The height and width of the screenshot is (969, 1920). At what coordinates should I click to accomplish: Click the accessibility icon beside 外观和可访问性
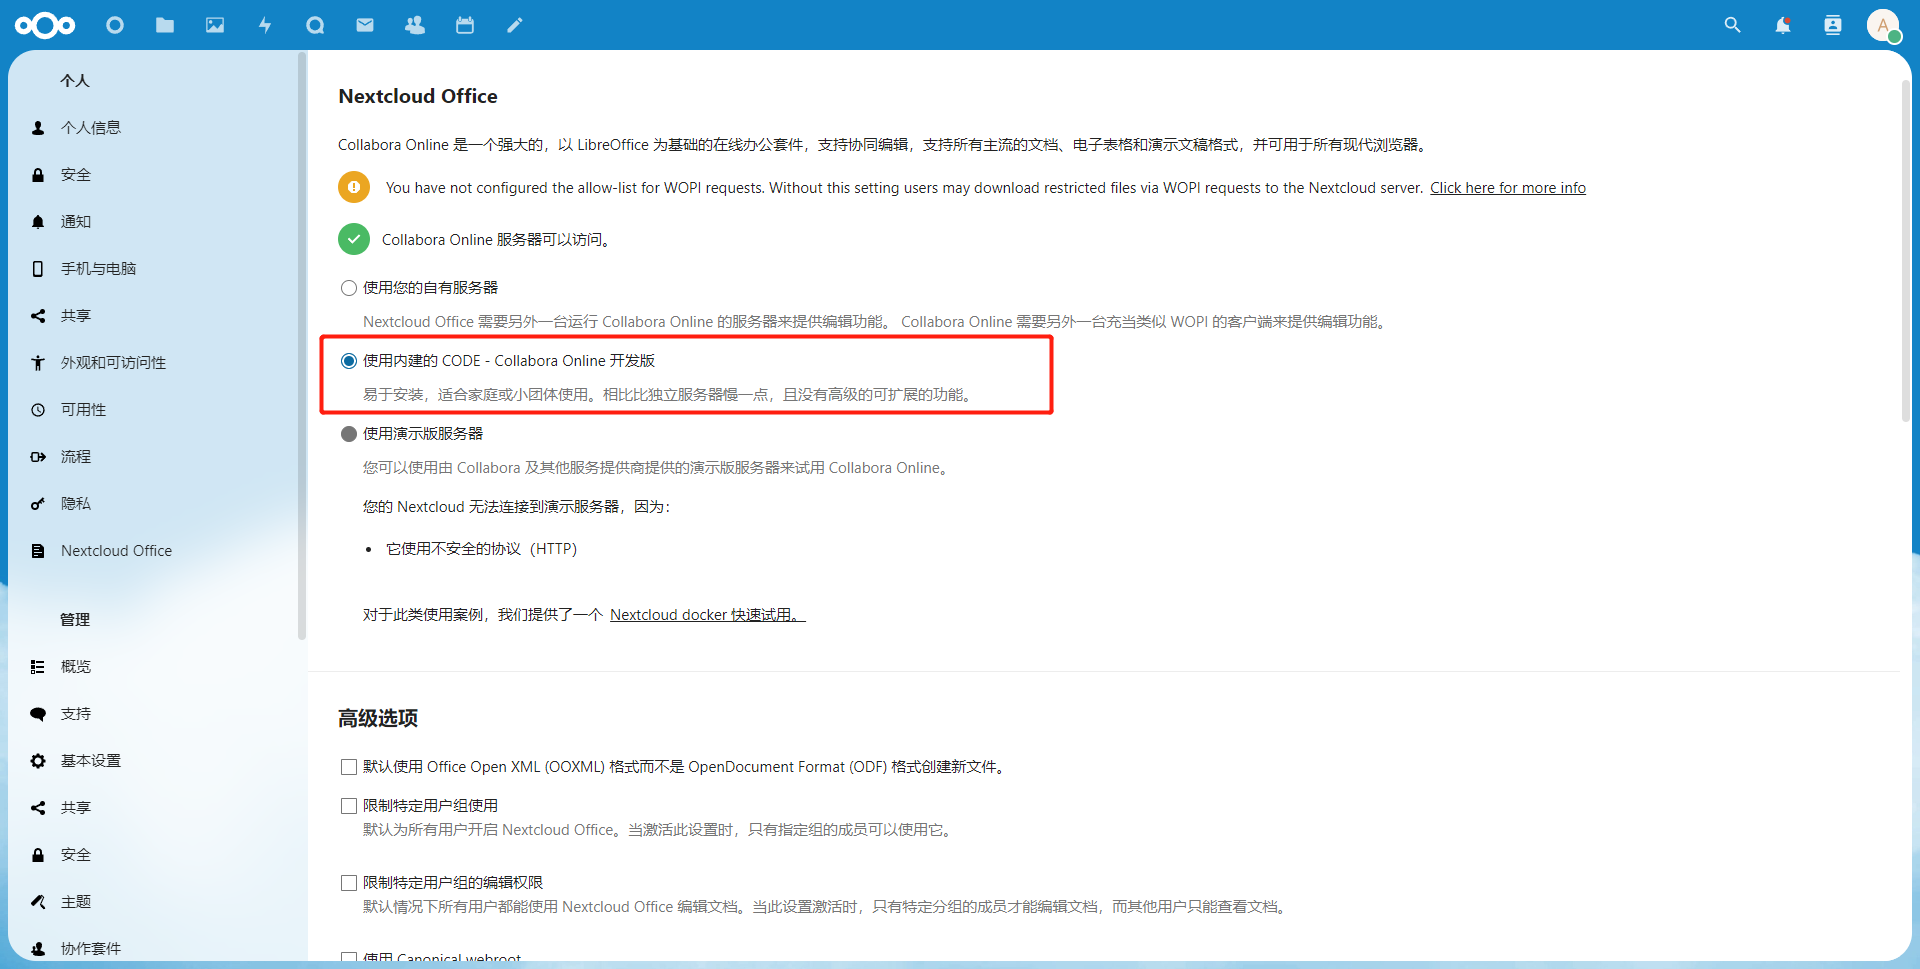tap(38, 363)
